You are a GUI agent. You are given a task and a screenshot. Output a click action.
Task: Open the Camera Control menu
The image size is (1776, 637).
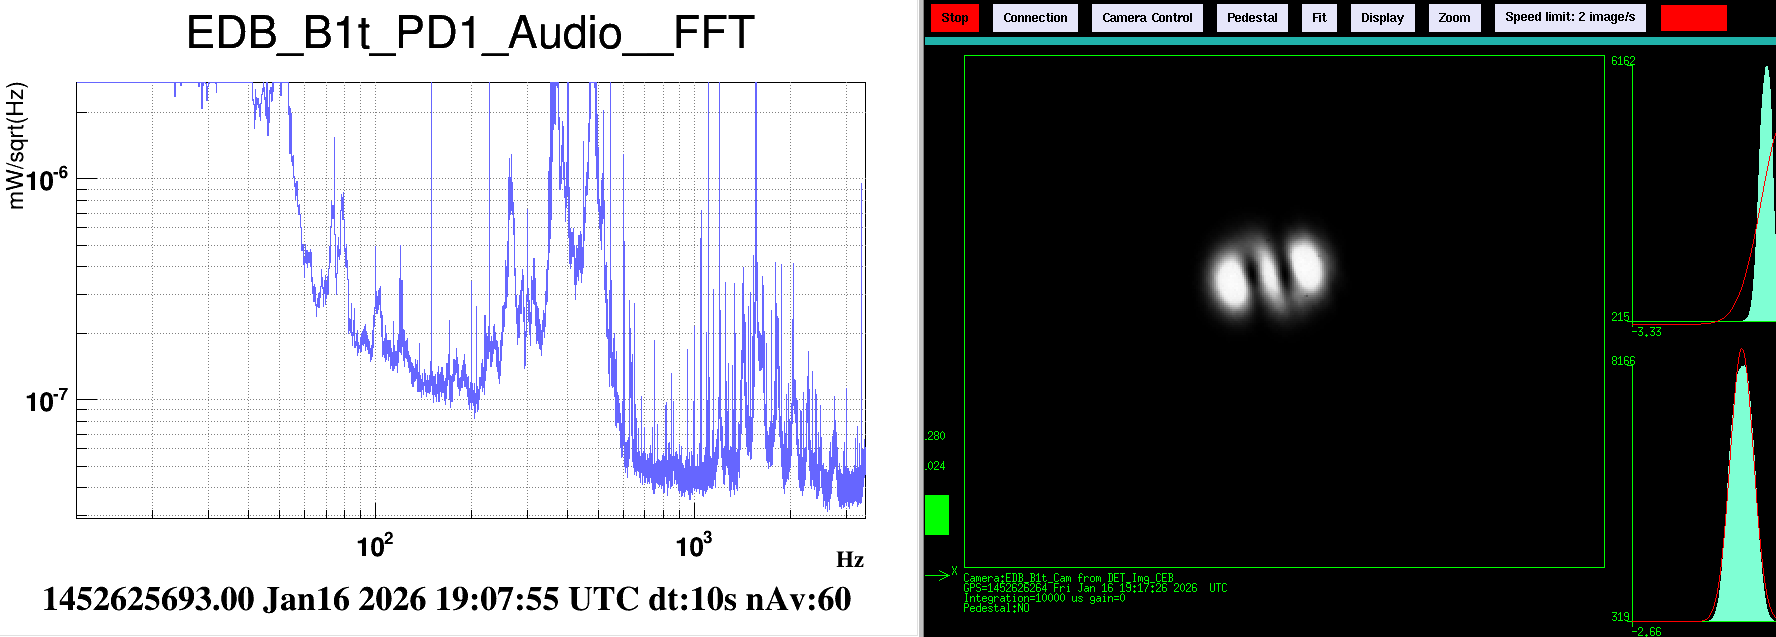[1147, 18]
